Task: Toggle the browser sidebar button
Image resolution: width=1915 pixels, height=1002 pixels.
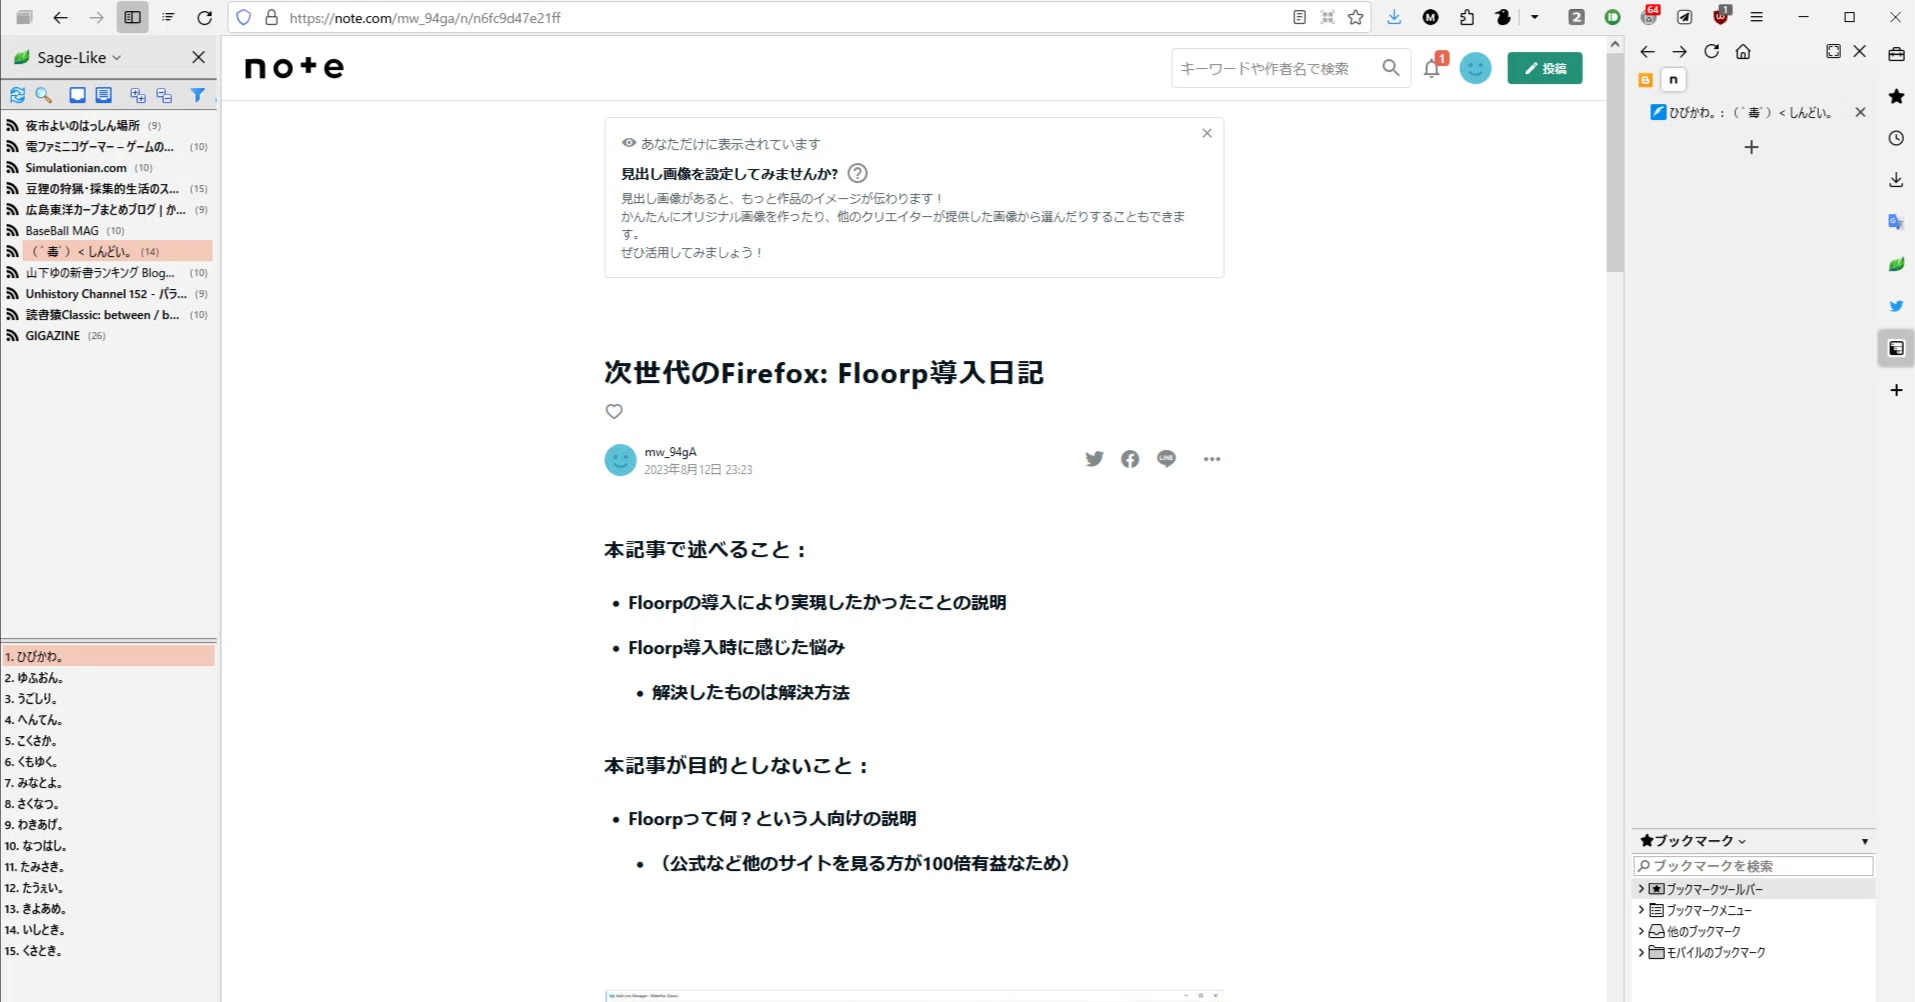Action: pos(132,17)
